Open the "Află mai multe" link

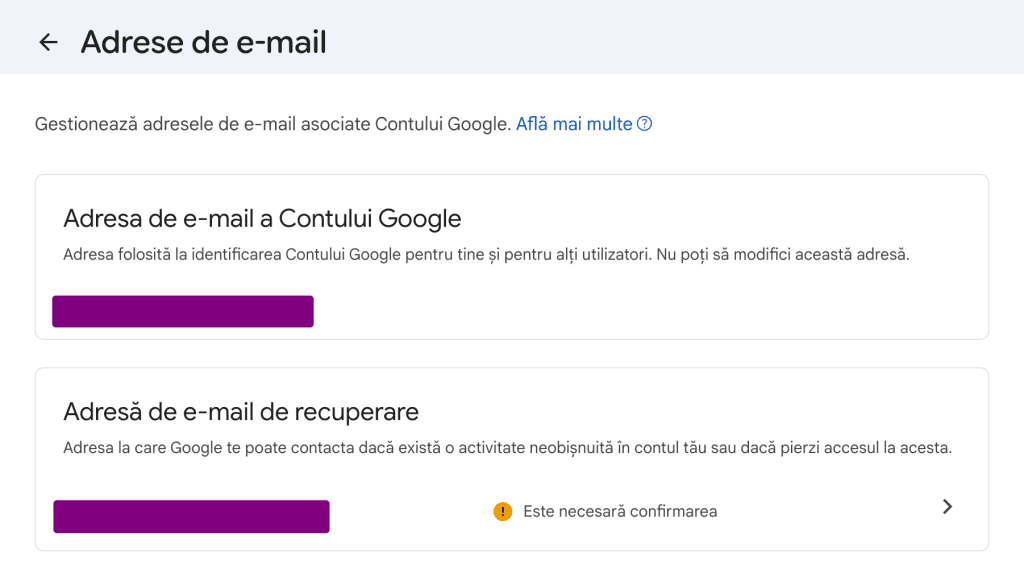[x=574, y=124]
